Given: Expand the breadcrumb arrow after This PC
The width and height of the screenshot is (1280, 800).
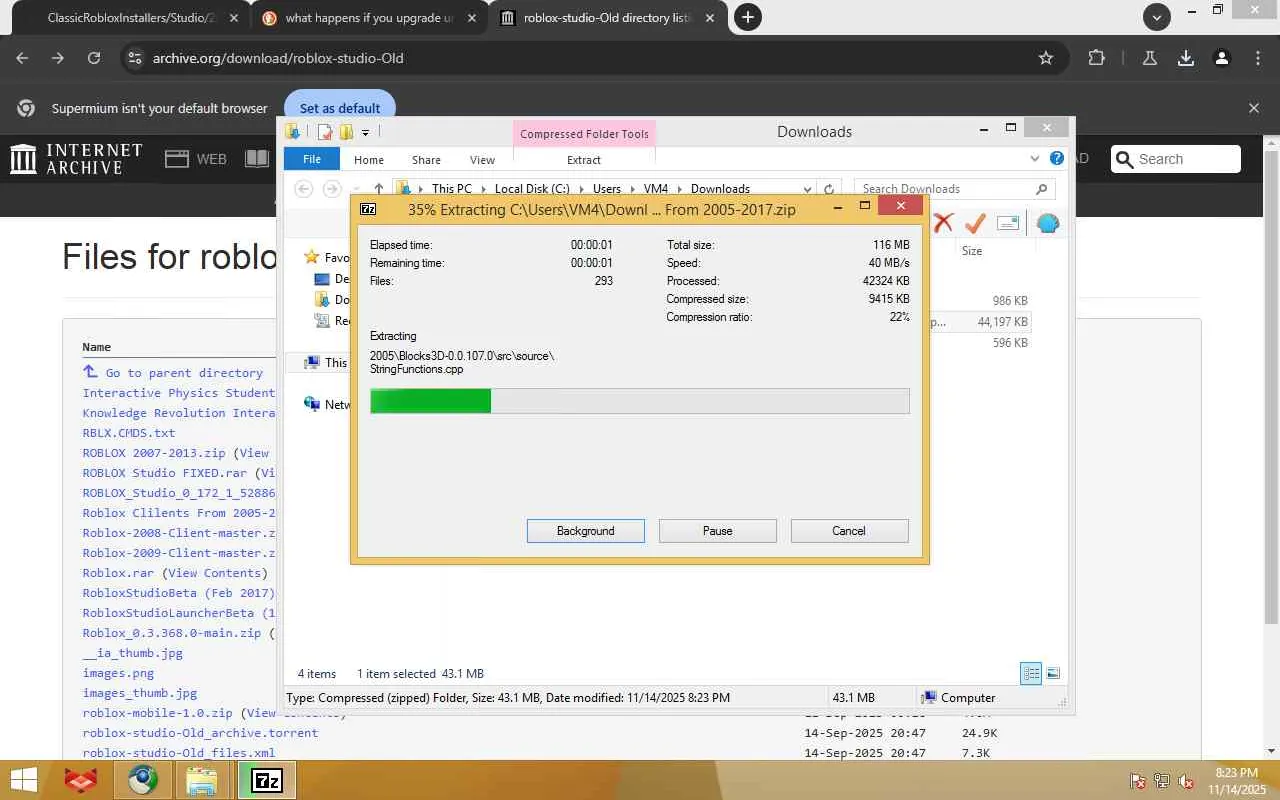Looking at the screenshot, I should pyautogui.click(x=482, y=189).
